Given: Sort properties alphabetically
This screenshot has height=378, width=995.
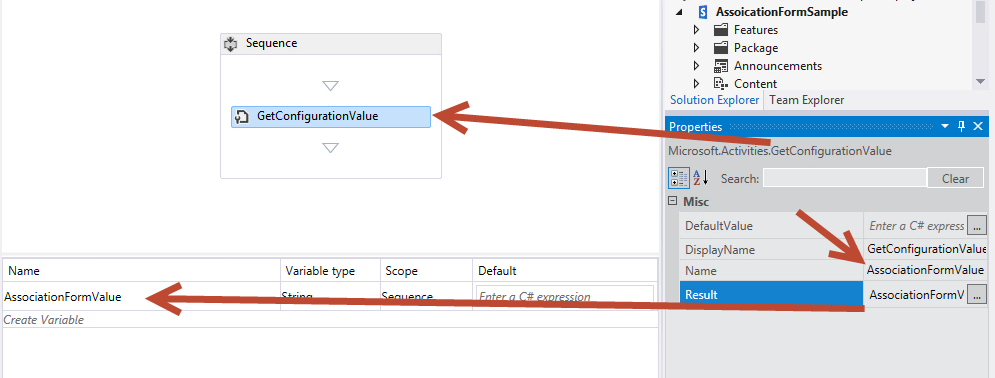Looking at the screenshot, I should (700, 178).
